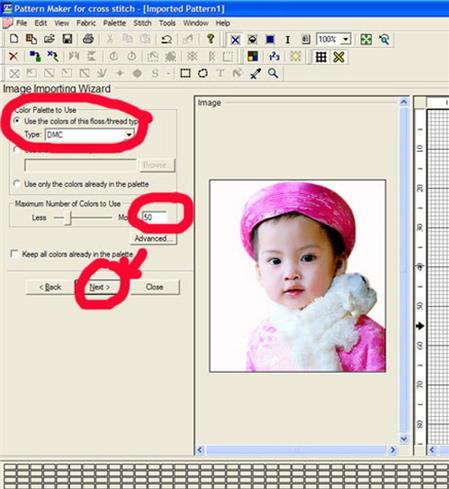Open the Palette menu
Image resolution: width=449 pixels, height=489 pixels.
(x=114, y=23)
